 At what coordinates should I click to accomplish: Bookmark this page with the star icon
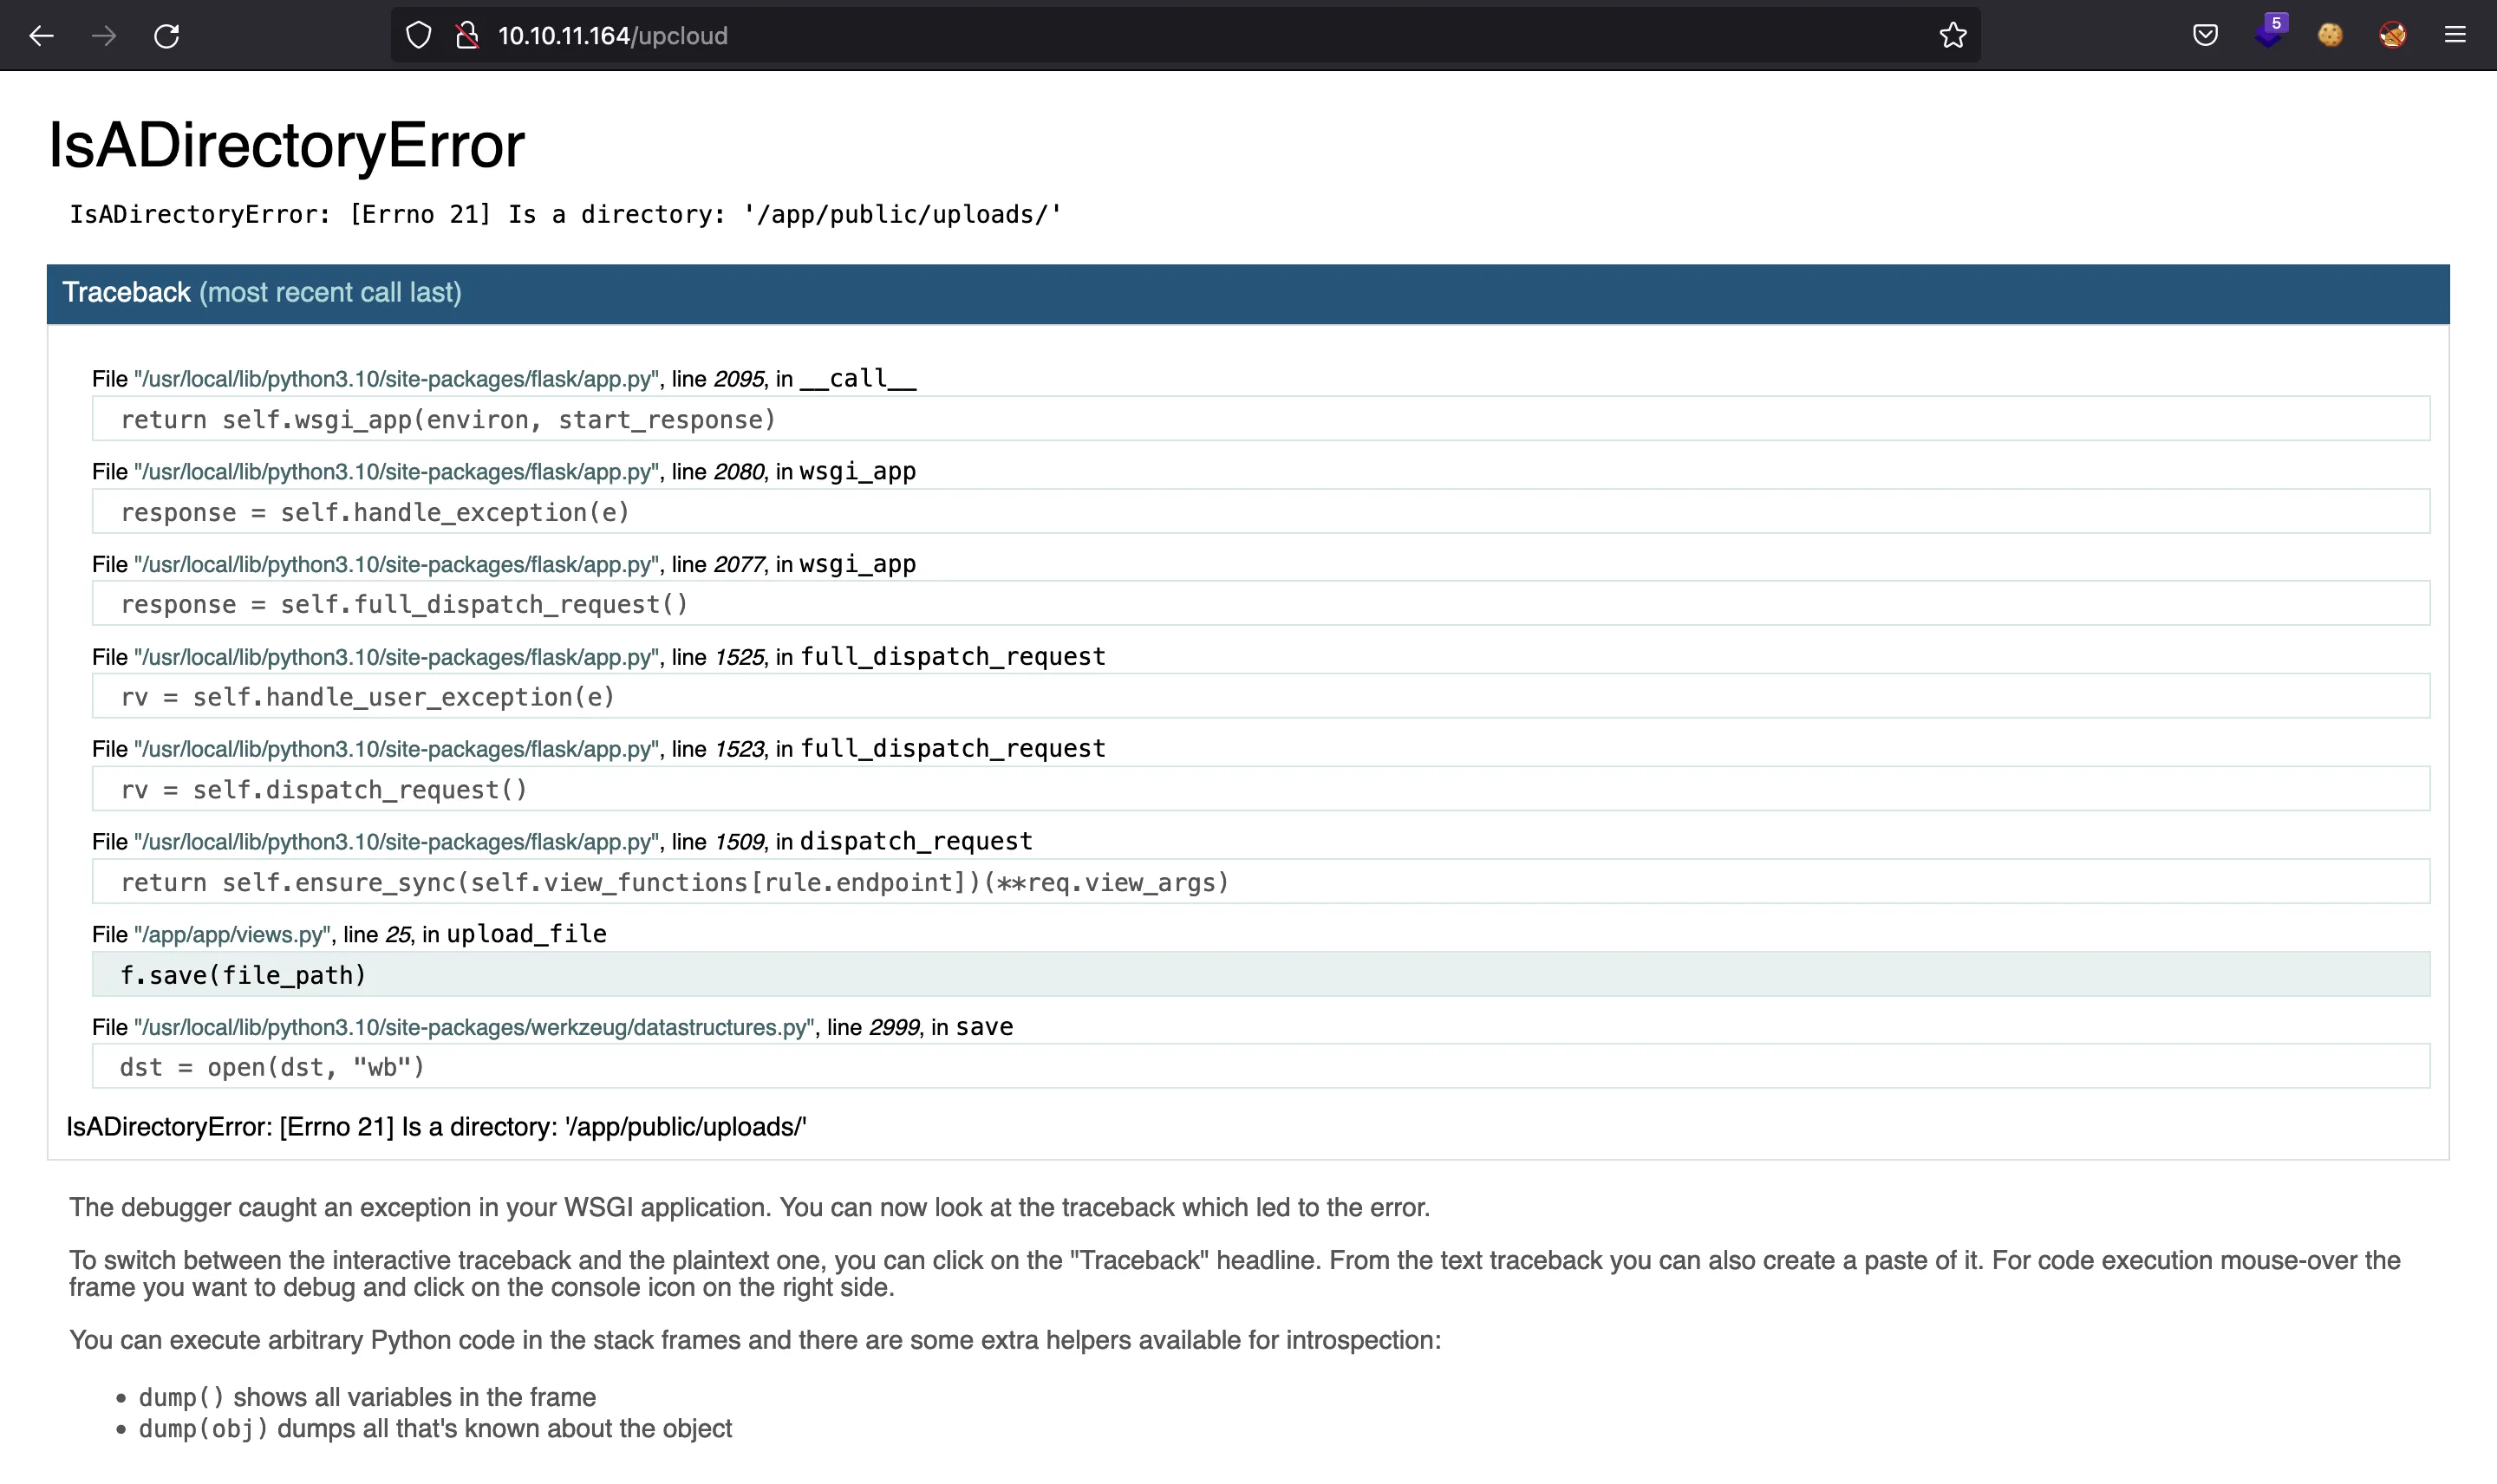point(1952,36)
